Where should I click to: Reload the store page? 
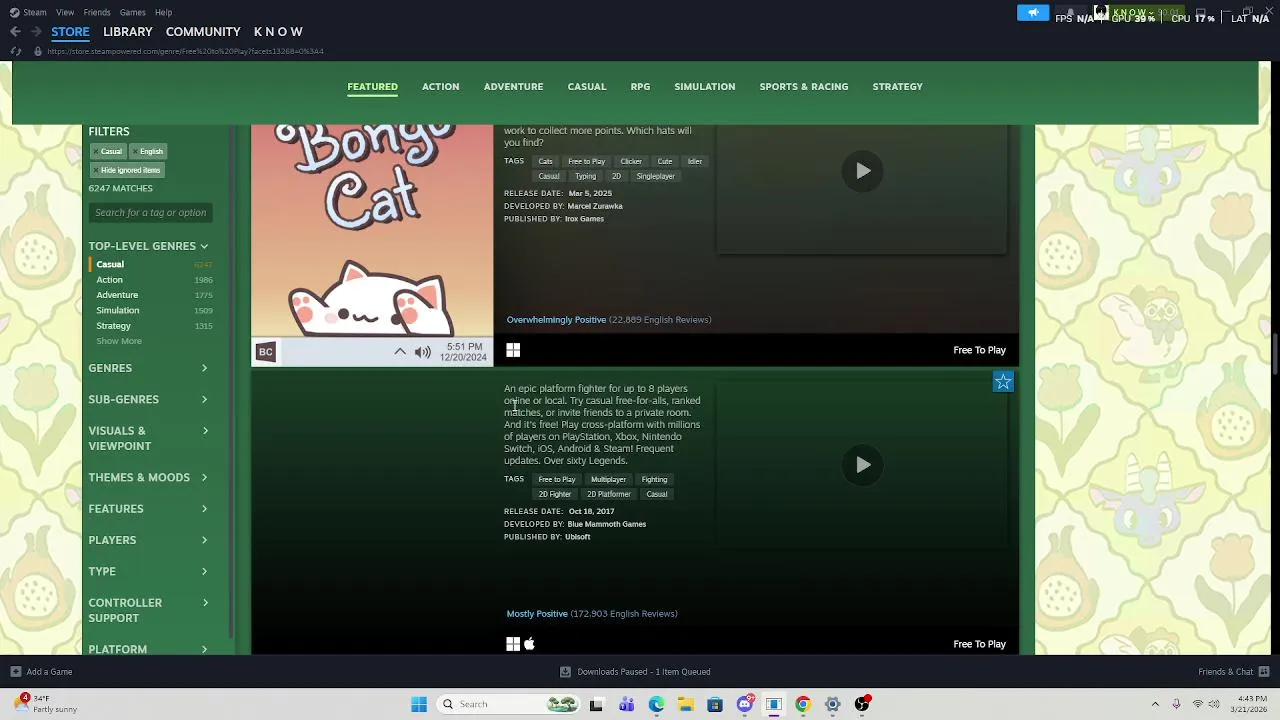[x=16, y=51]
